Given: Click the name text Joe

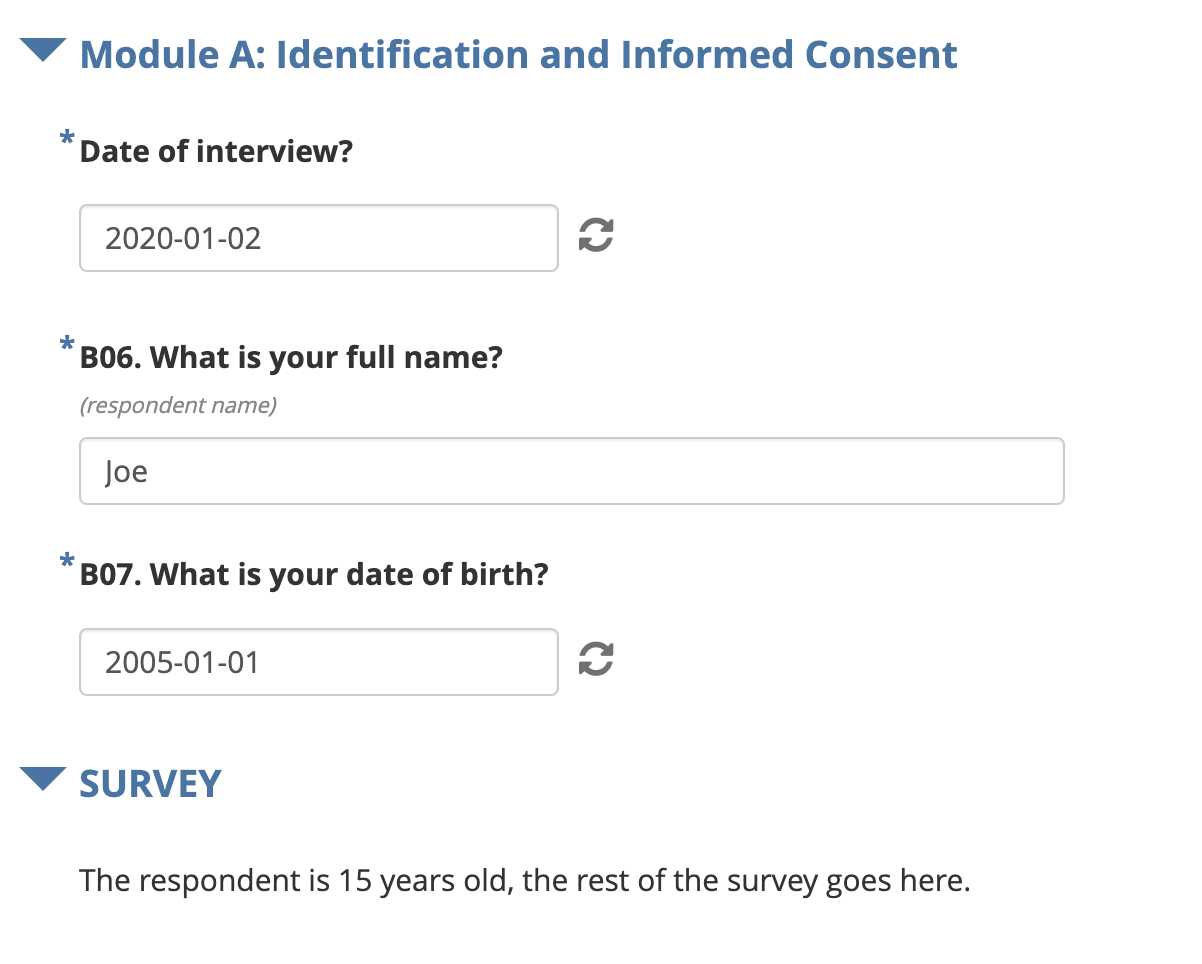Looking at the screenshot, I should click(x=126, y=471).
